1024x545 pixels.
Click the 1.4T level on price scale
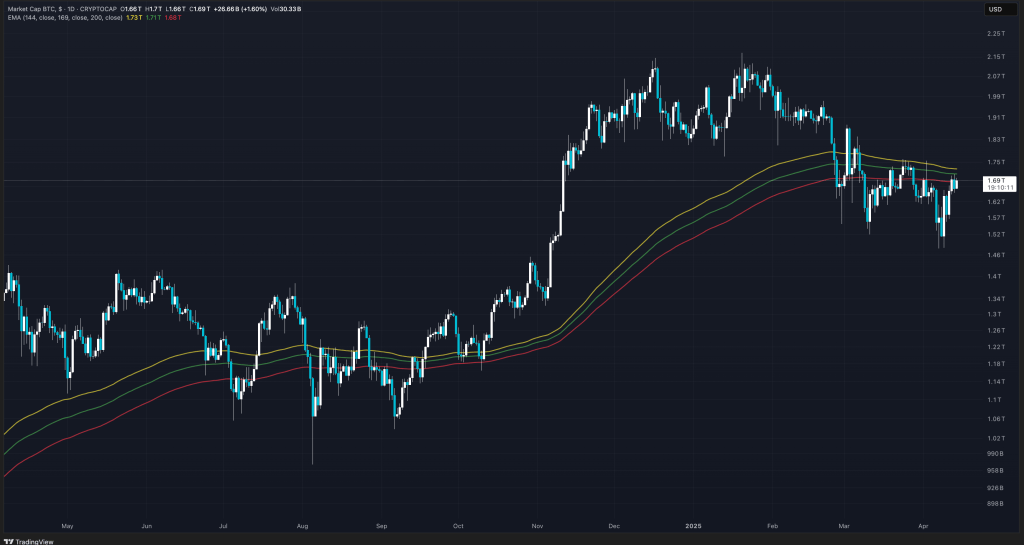pyautogui.click(x=993, y=276)
